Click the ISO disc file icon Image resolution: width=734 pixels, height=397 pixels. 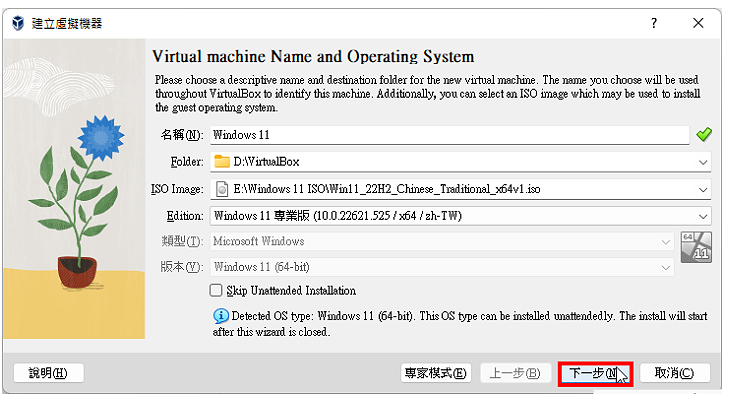222,189
